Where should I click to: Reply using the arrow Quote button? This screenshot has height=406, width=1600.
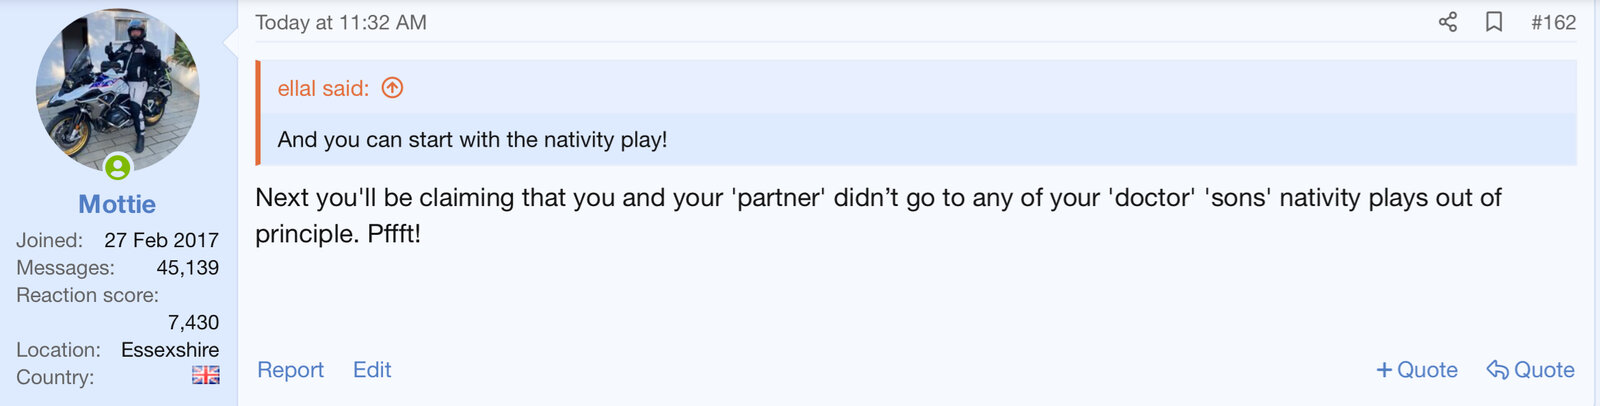(1530, 370)
